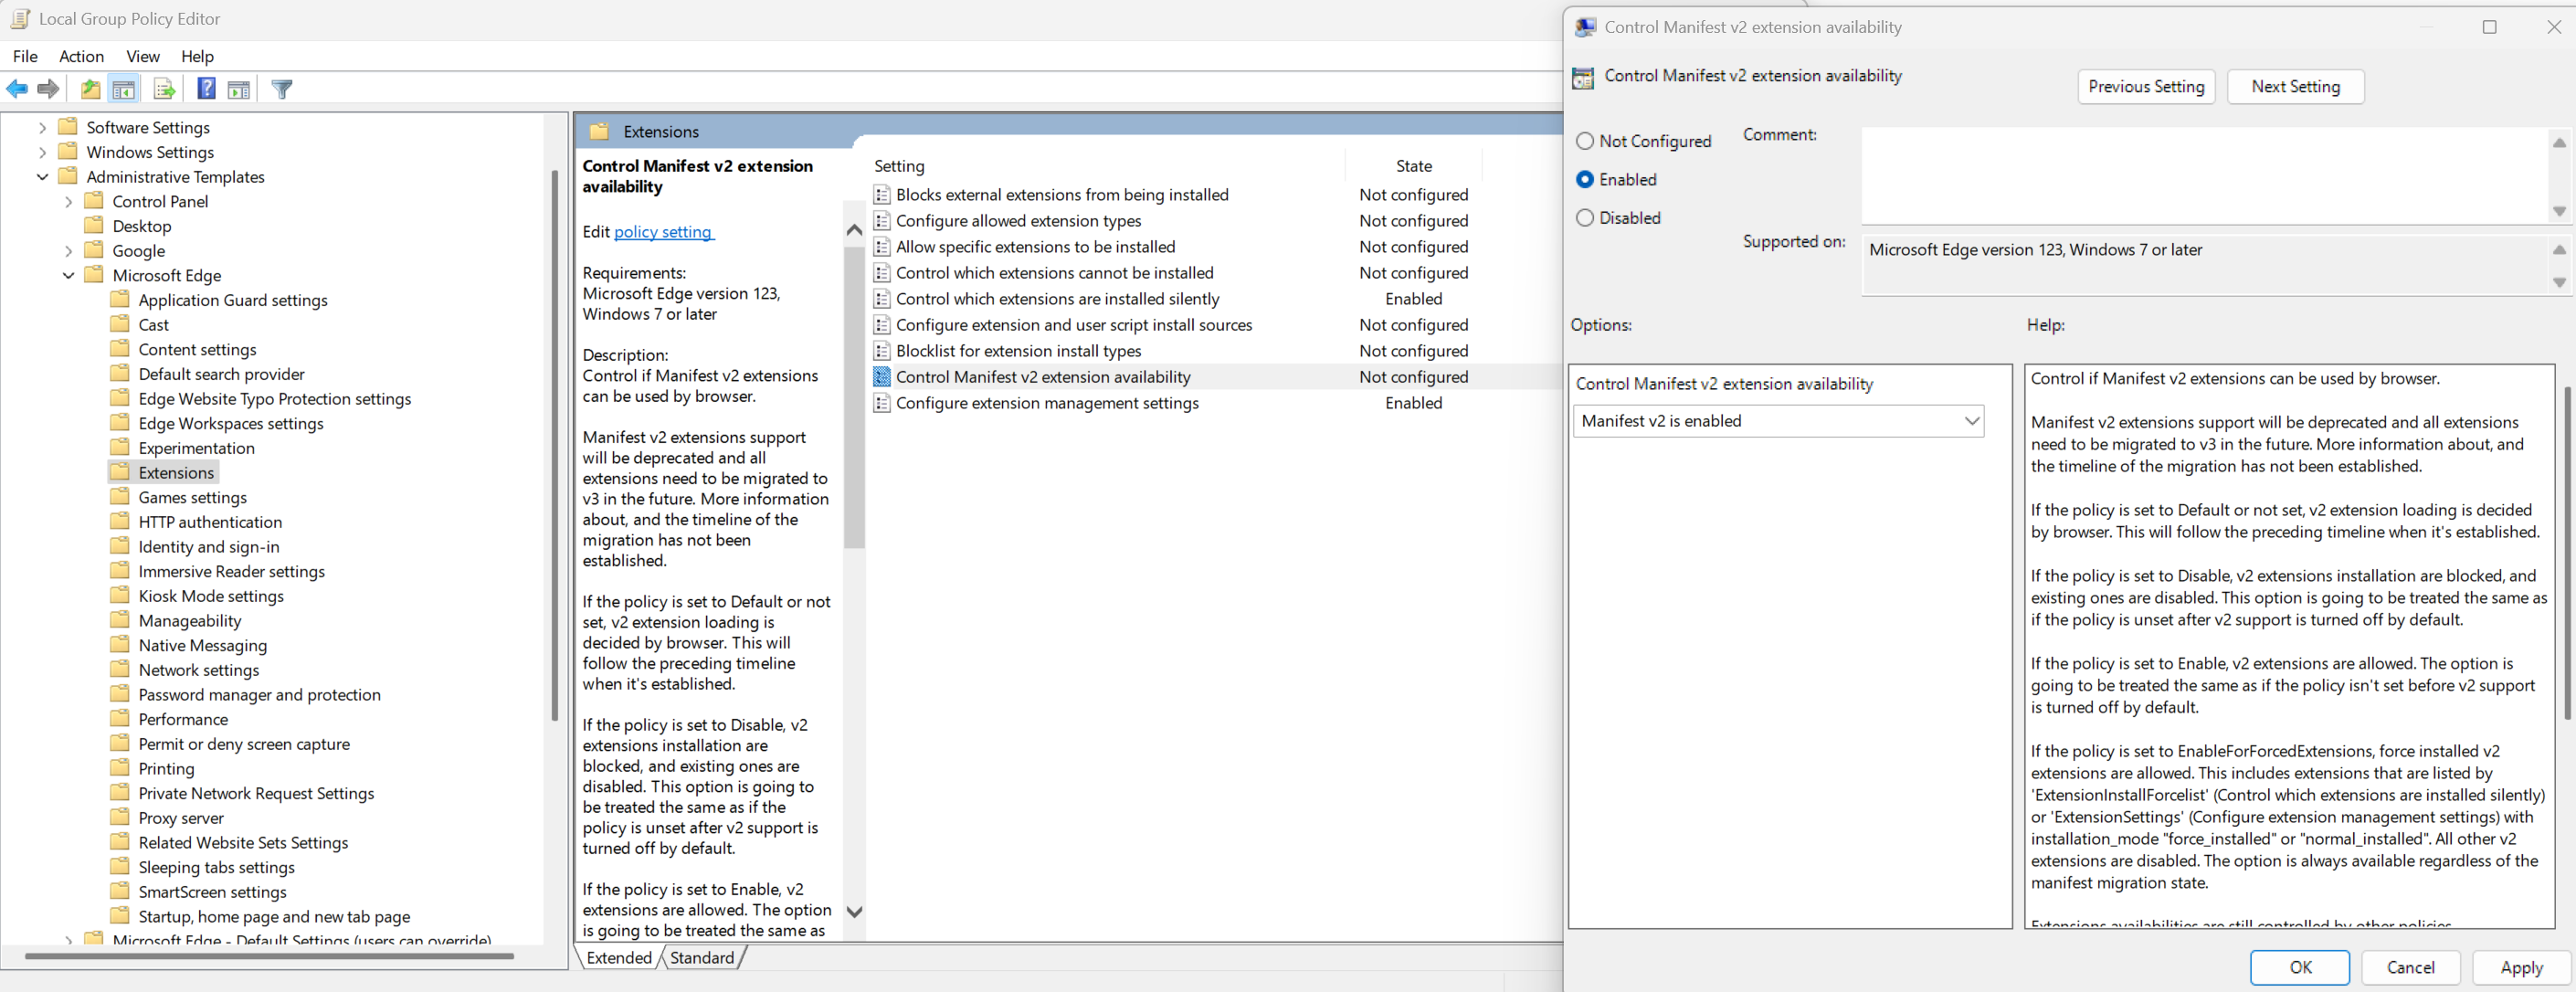Switch to the Extended tab
Screen dimensions: 2576x992
[x=619, y=958]
